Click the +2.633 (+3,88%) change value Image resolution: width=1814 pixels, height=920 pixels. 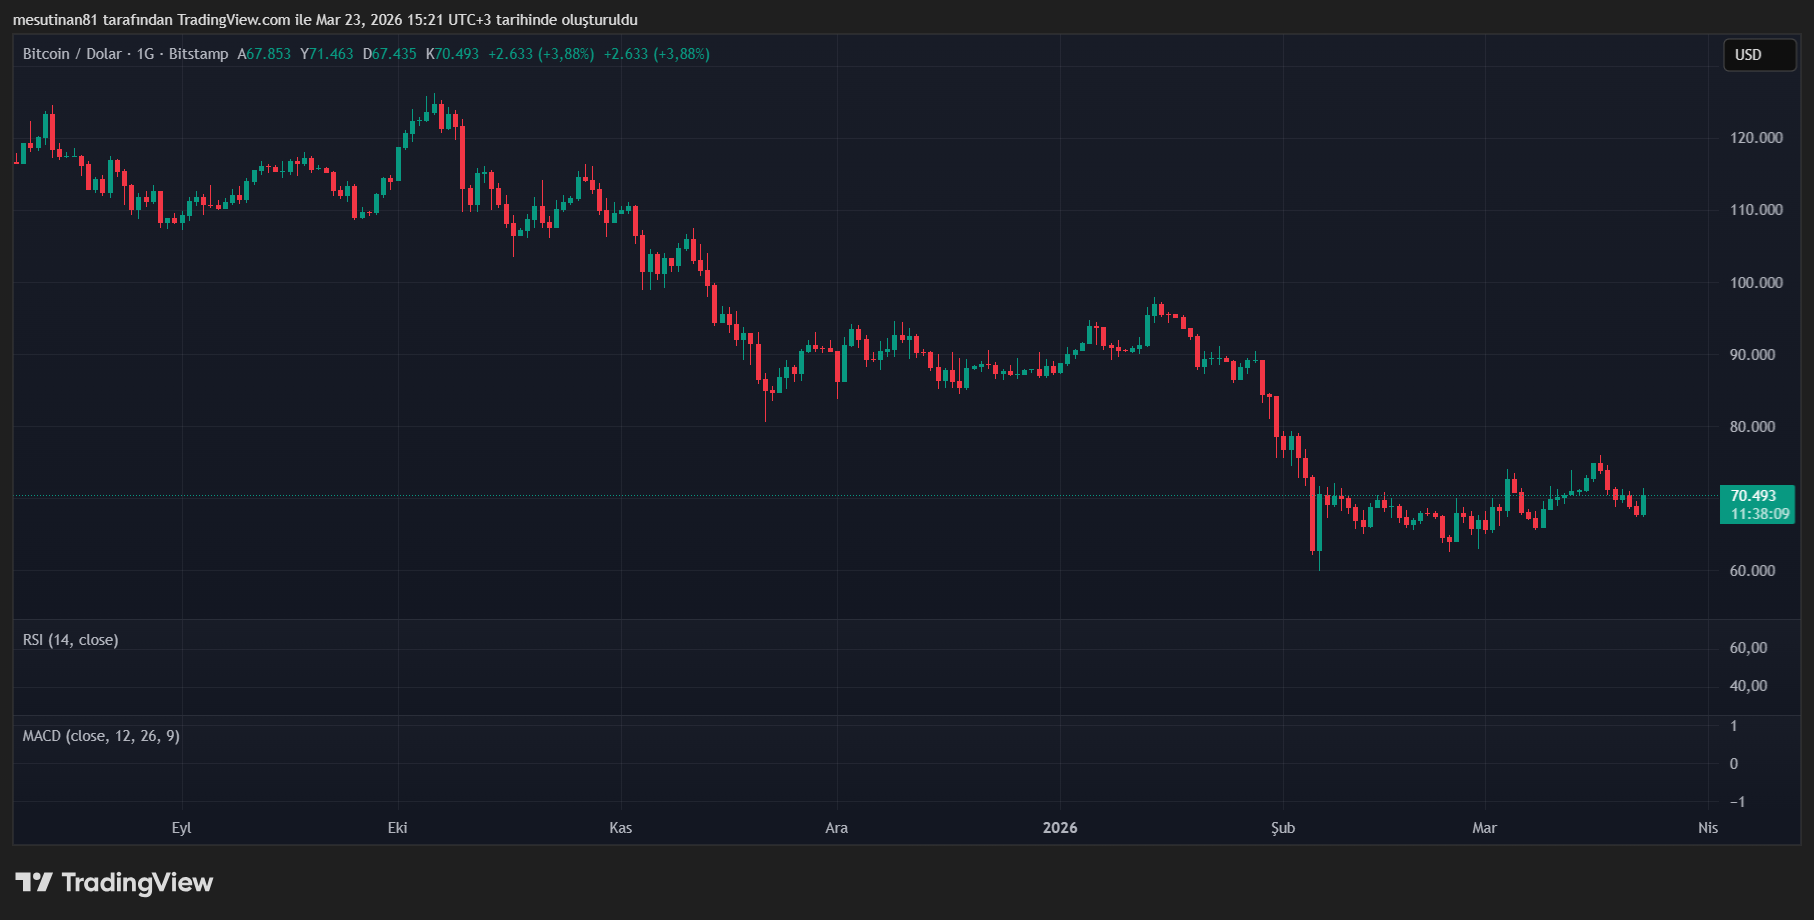[541, 54]
